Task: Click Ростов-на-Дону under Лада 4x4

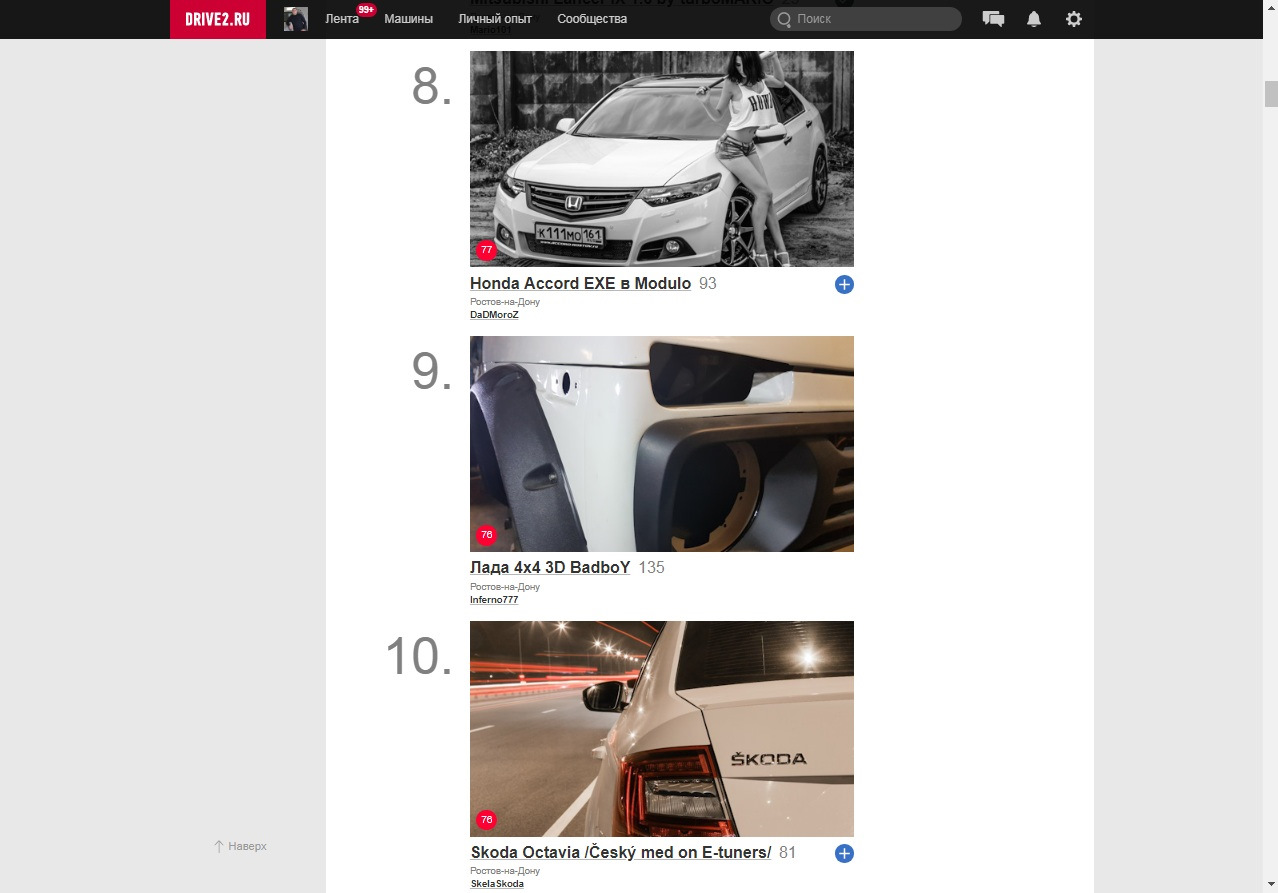Action: coord(505,587)
